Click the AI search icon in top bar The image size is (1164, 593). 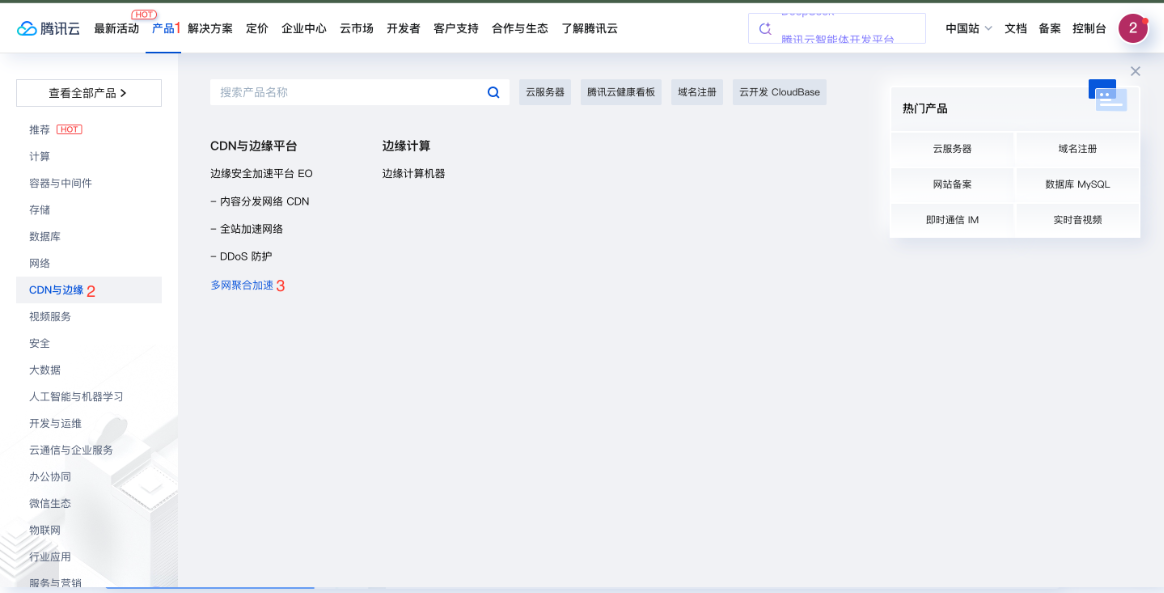click(766, 29)
